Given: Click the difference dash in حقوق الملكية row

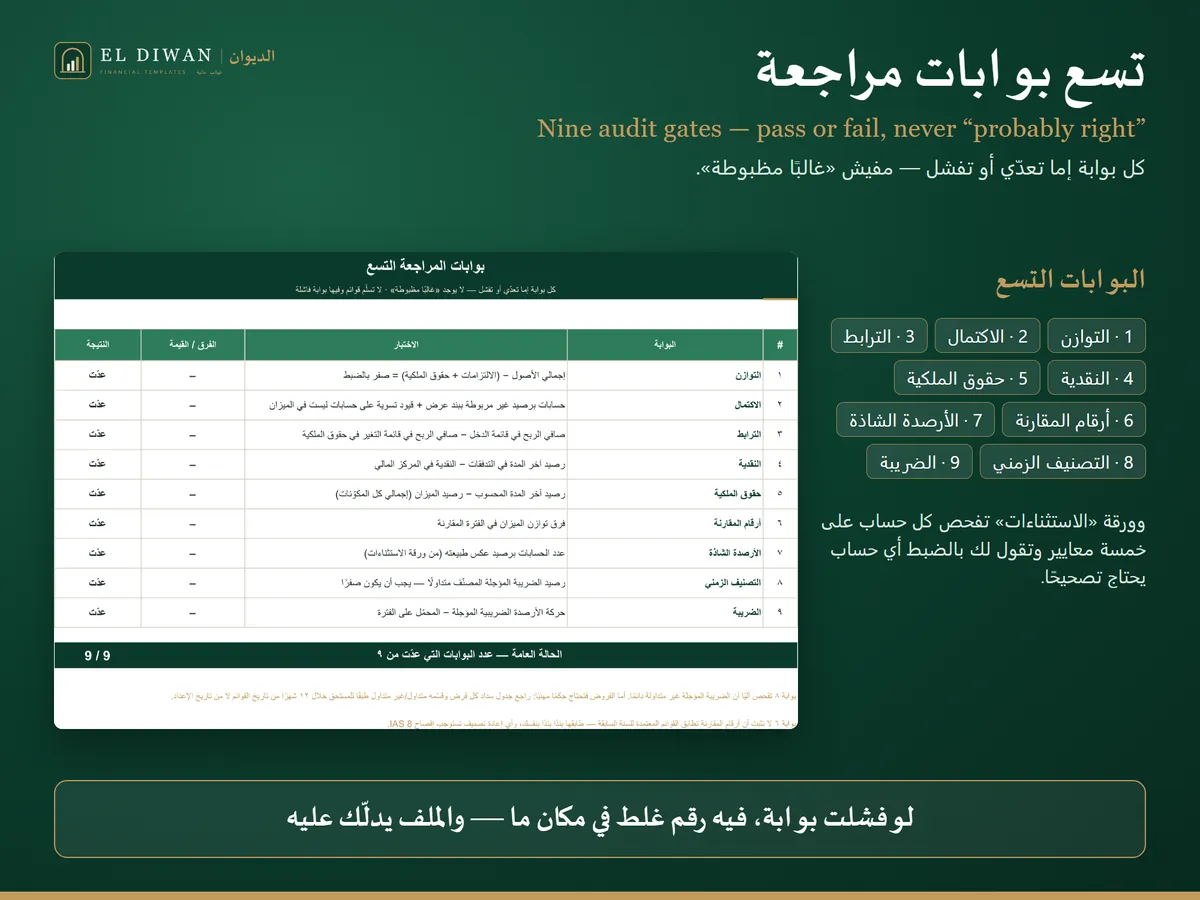Looking at the screenshot, I should (192, 494).
